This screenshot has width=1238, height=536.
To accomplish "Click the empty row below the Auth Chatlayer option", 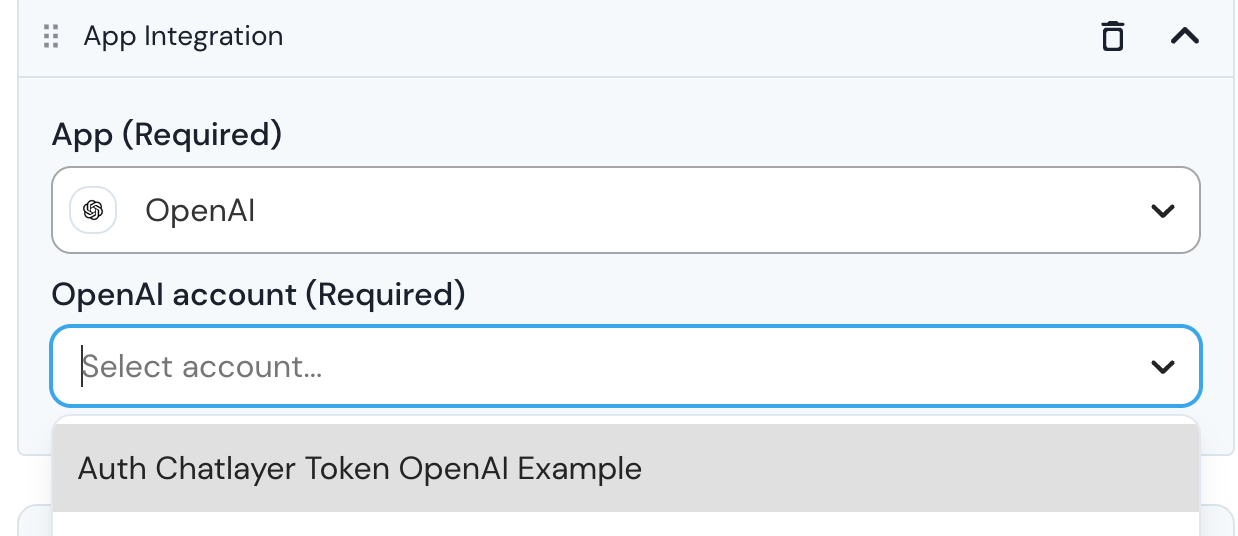I will (x=625, y=525).
